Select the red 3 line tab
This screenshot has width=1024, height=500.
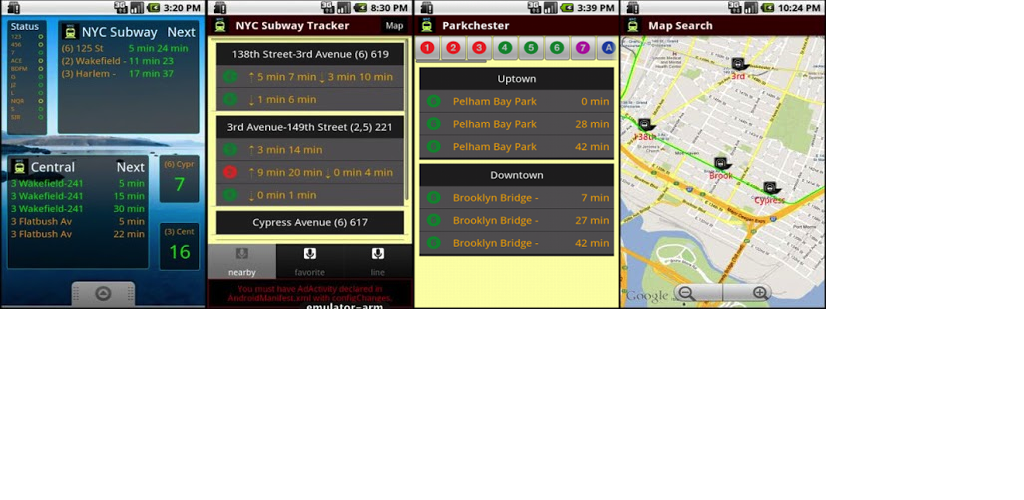(x=479, y=48)
